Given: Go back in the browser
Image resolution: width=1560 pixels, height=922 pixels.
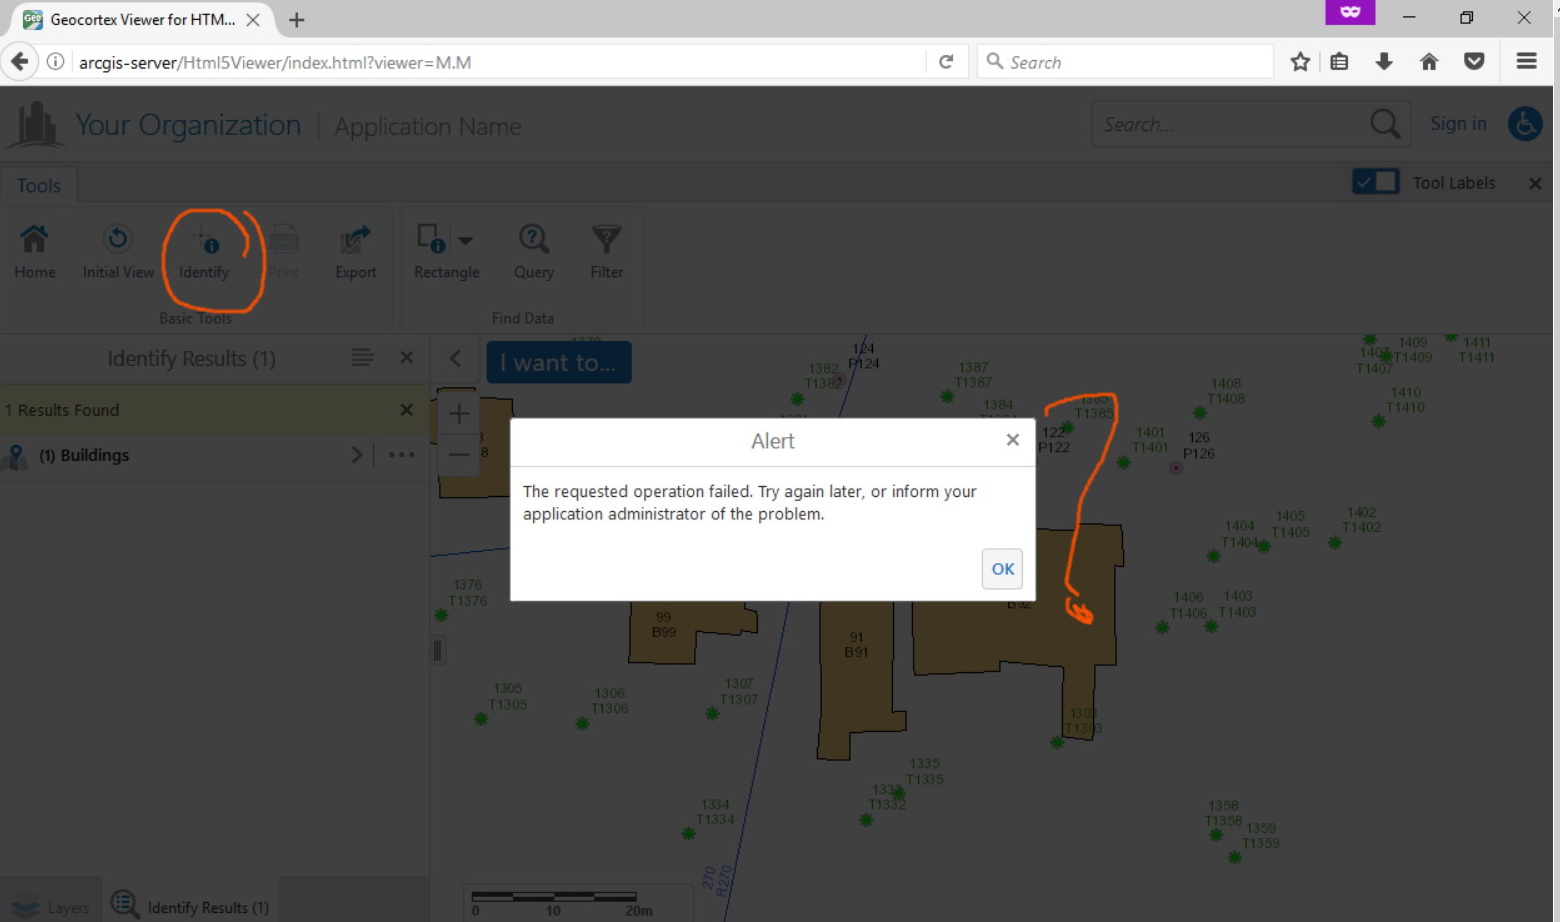Looking at the screenshot, I should pyautogui.click(x=19, y=62).
